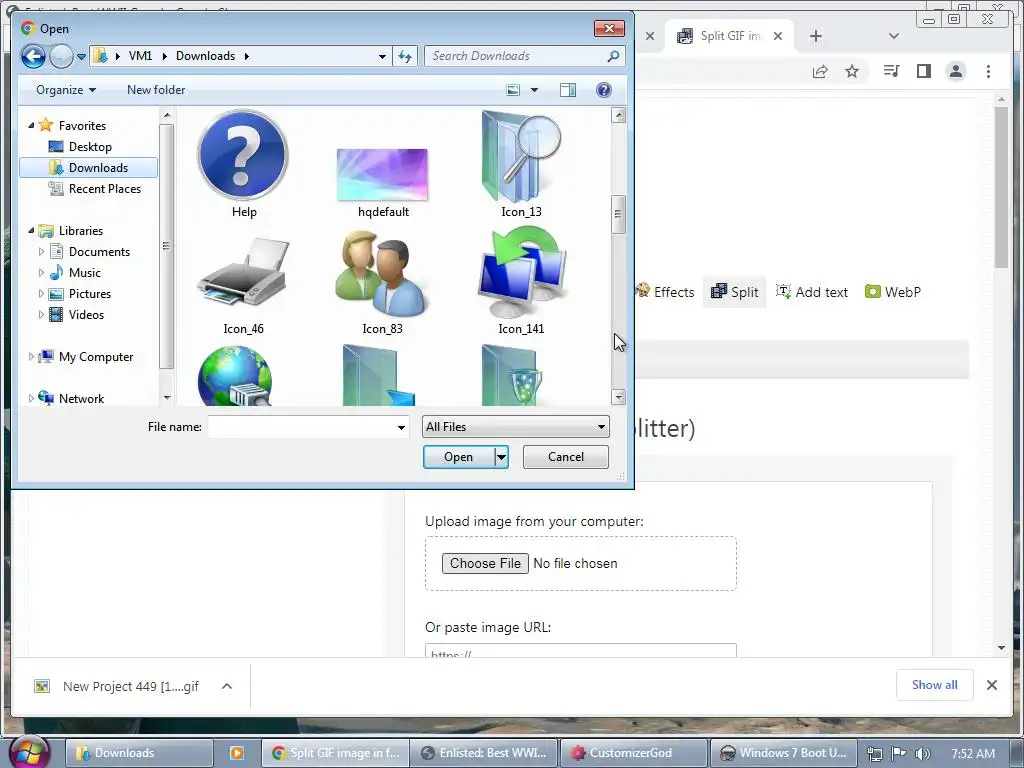Open the WebP tool tab
Viewport: 1024px width, 768px height.
pos(892,292)
